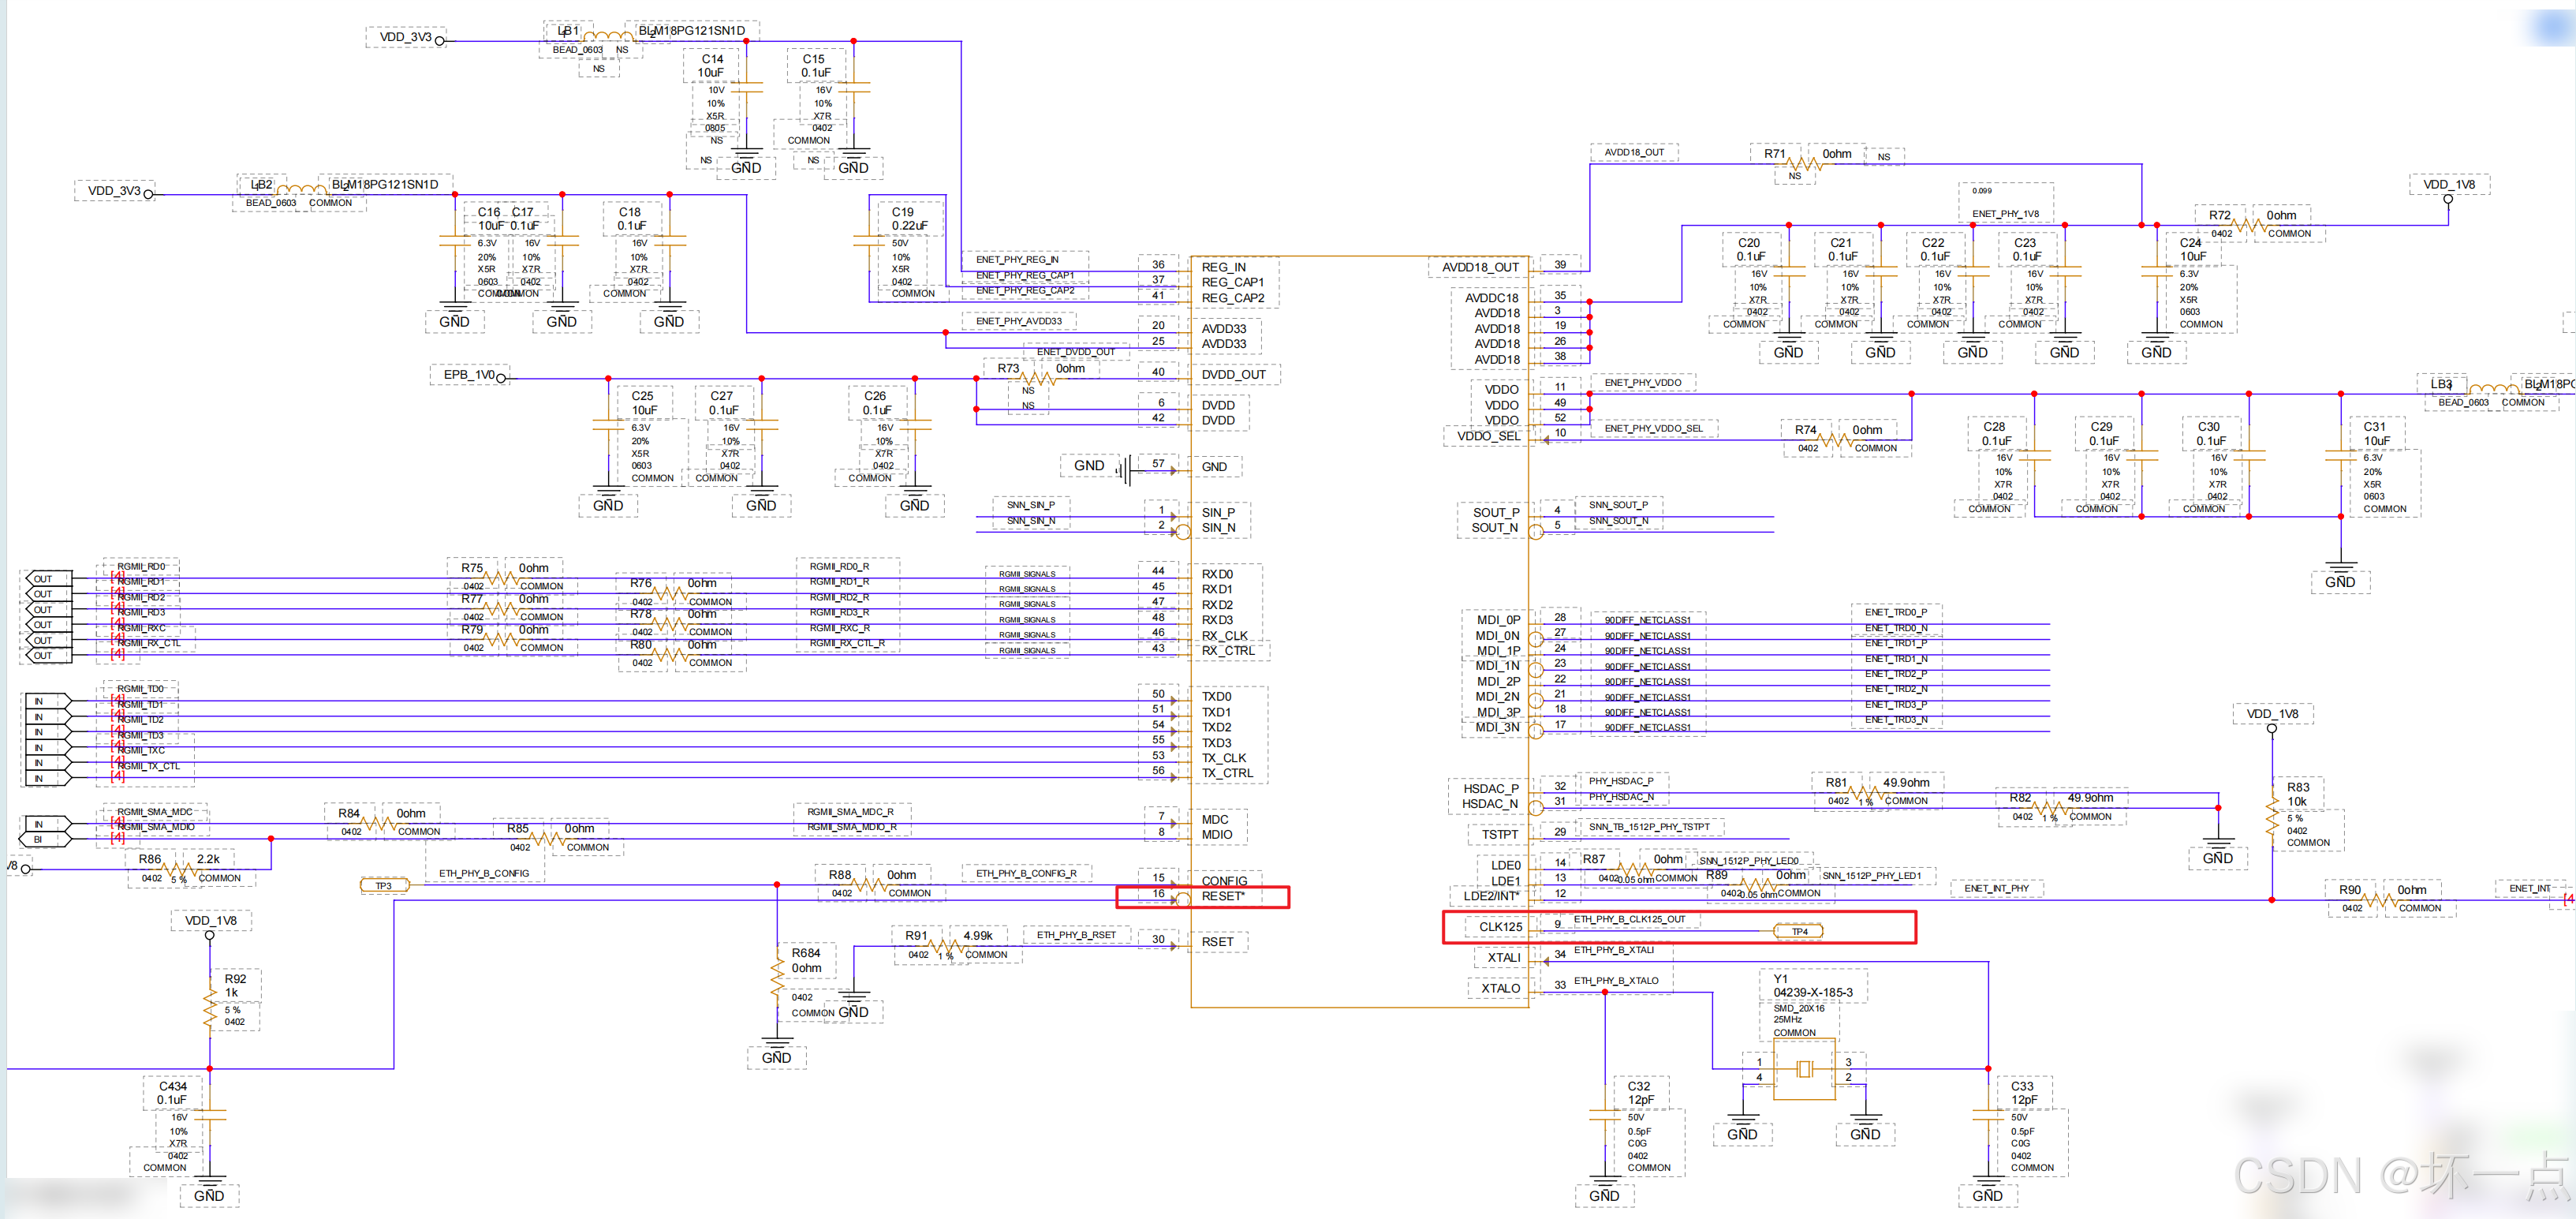This screenshot has width=2576, height=1219.
Task: Click the RGMII_RD0 OUT port connector
Action: pos(48,579)
